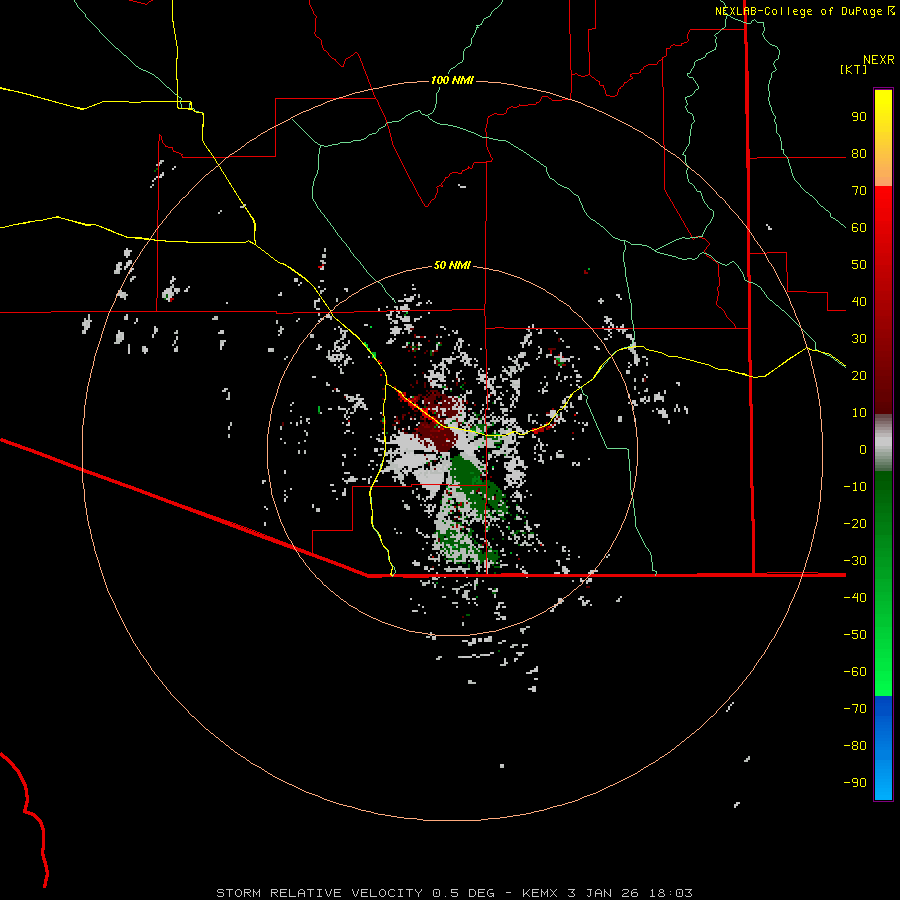Click the -50 value on the velocity scale
Image resolution: width=900 pixels, height=900 pixels.
[855, 635]
